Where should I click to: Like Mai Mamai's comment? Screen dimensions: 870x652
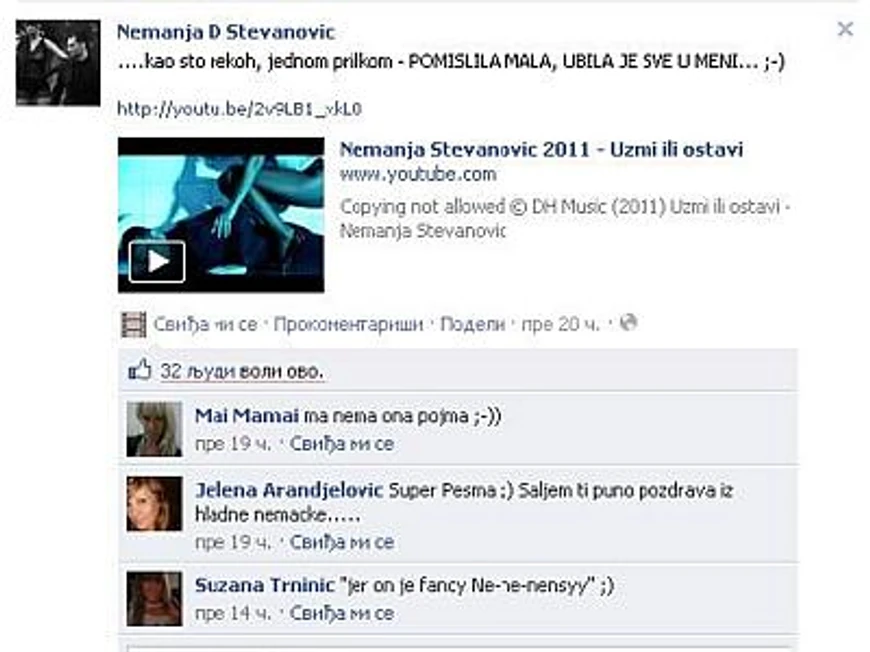coord(342,444)
